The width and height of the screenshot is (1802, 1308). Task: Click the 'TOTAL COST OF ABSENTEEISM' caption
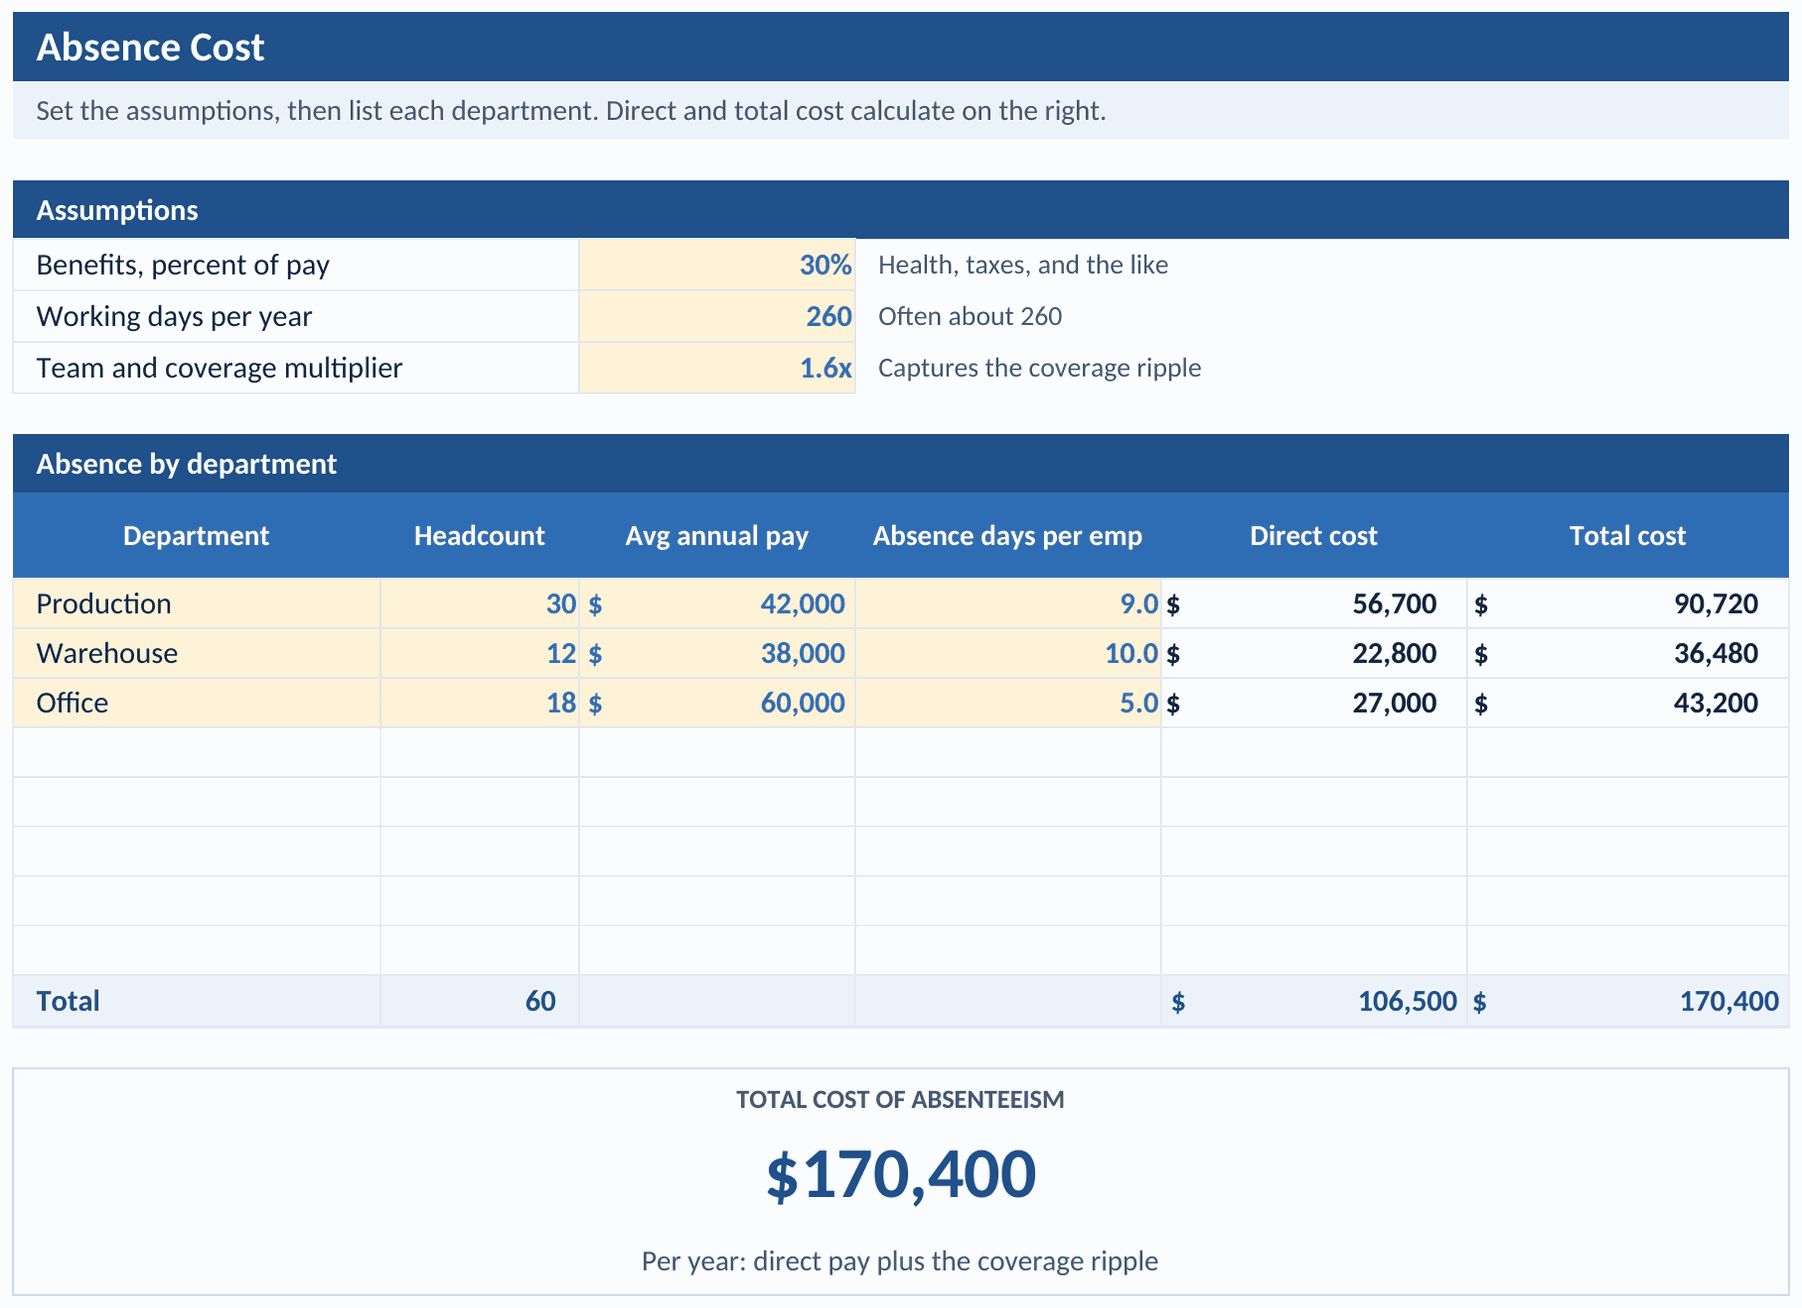[x=900, y=1100]
